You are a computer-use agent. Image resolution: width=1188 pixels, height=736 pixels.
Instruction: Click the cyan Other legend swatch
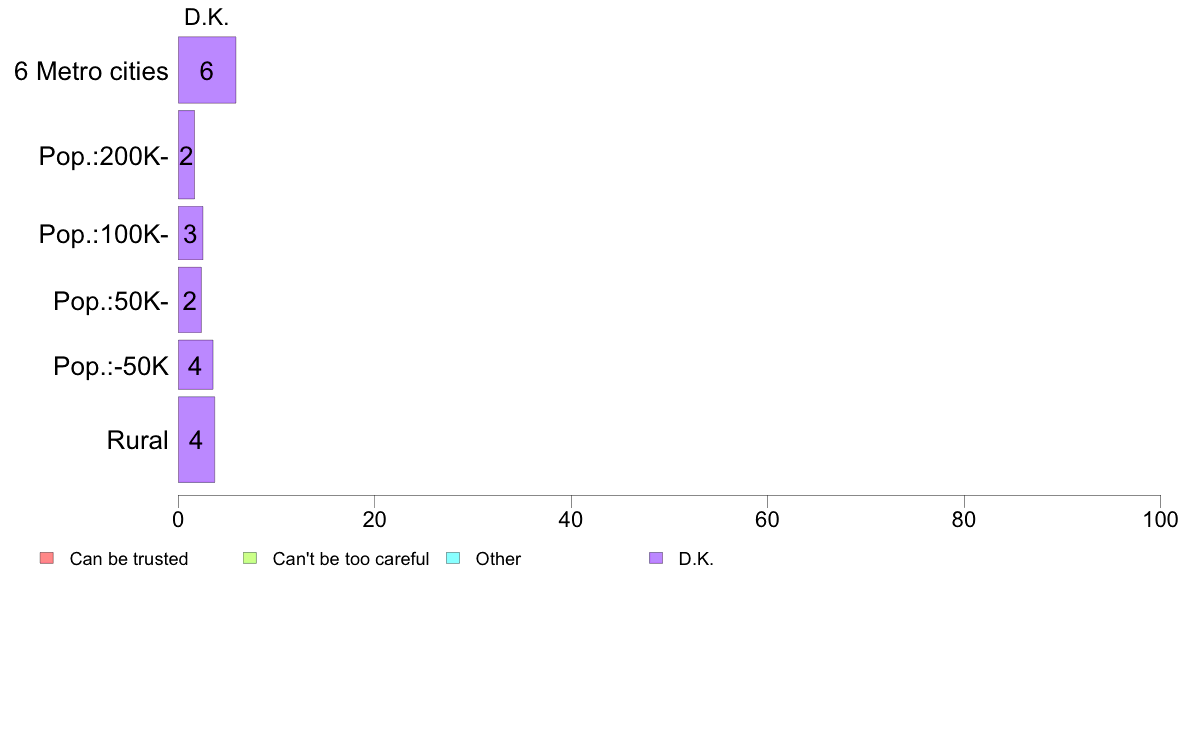[x=453, y=559]
